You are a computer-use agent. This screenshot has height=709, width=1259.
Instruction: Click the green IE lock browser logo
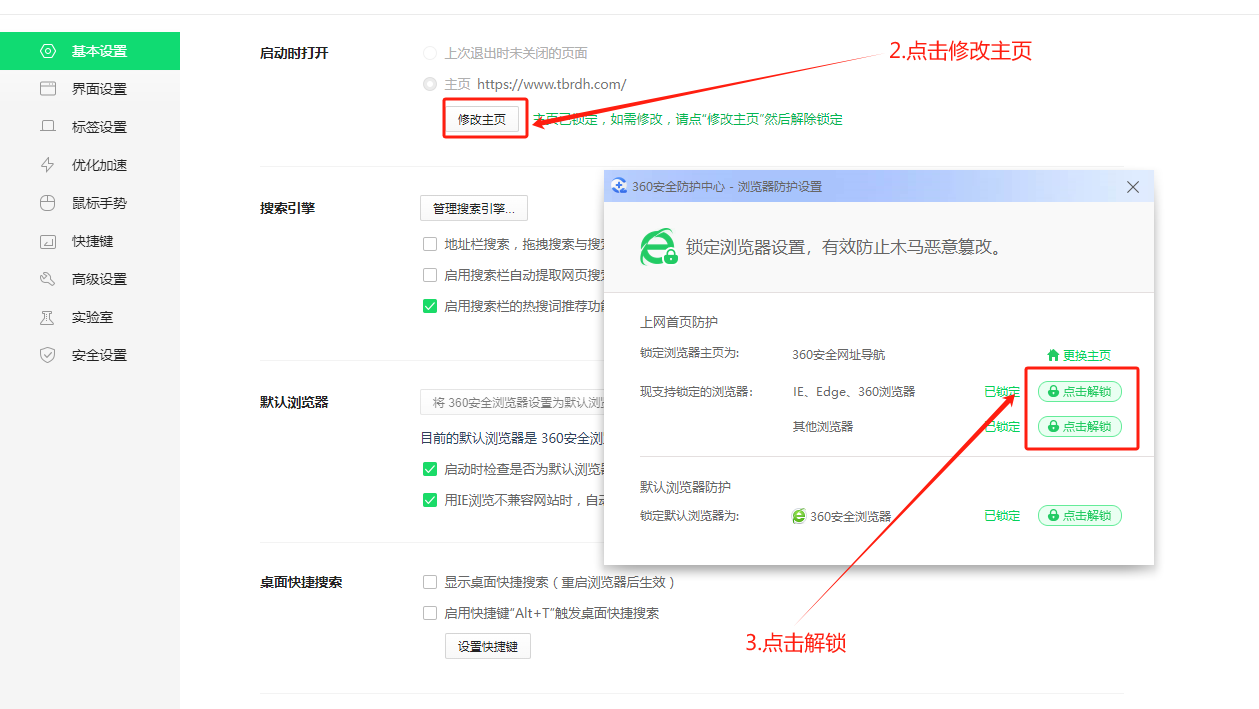(658, 247)
